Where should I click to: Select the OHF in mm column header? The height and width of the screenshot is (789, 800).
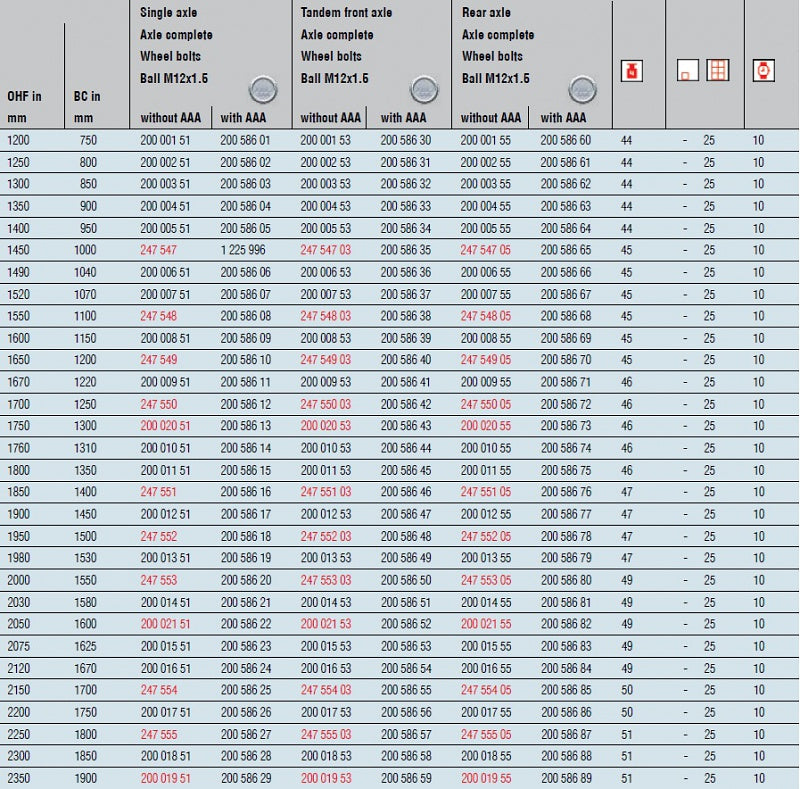coord(24,106)
